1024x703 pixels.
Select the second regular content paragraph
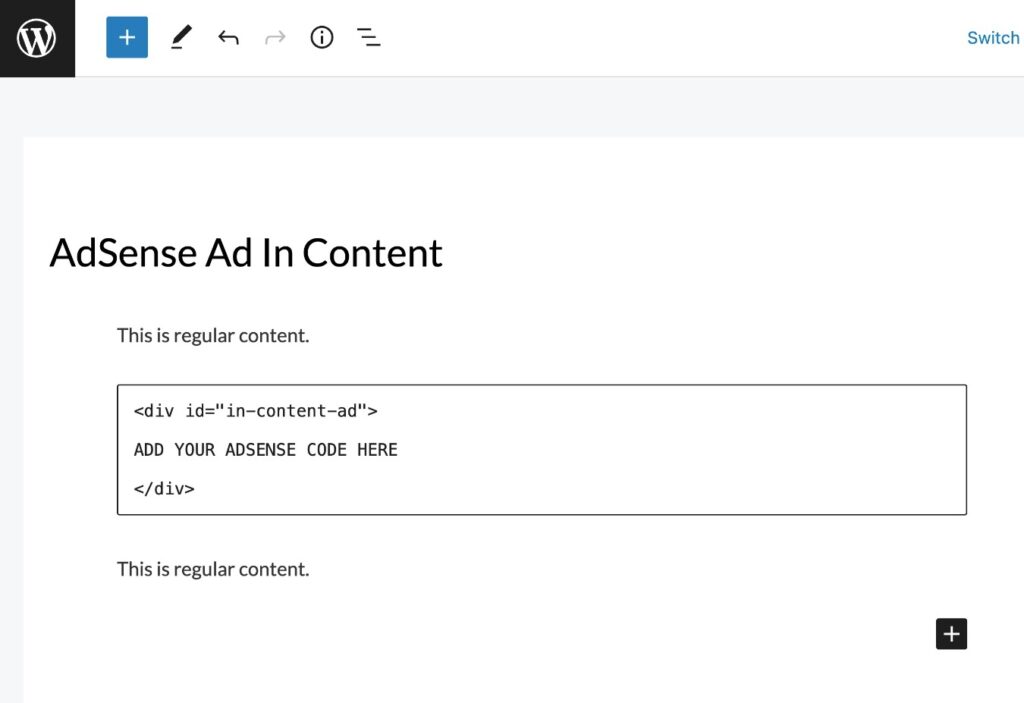pyautogui.click(x=212, y=568)
